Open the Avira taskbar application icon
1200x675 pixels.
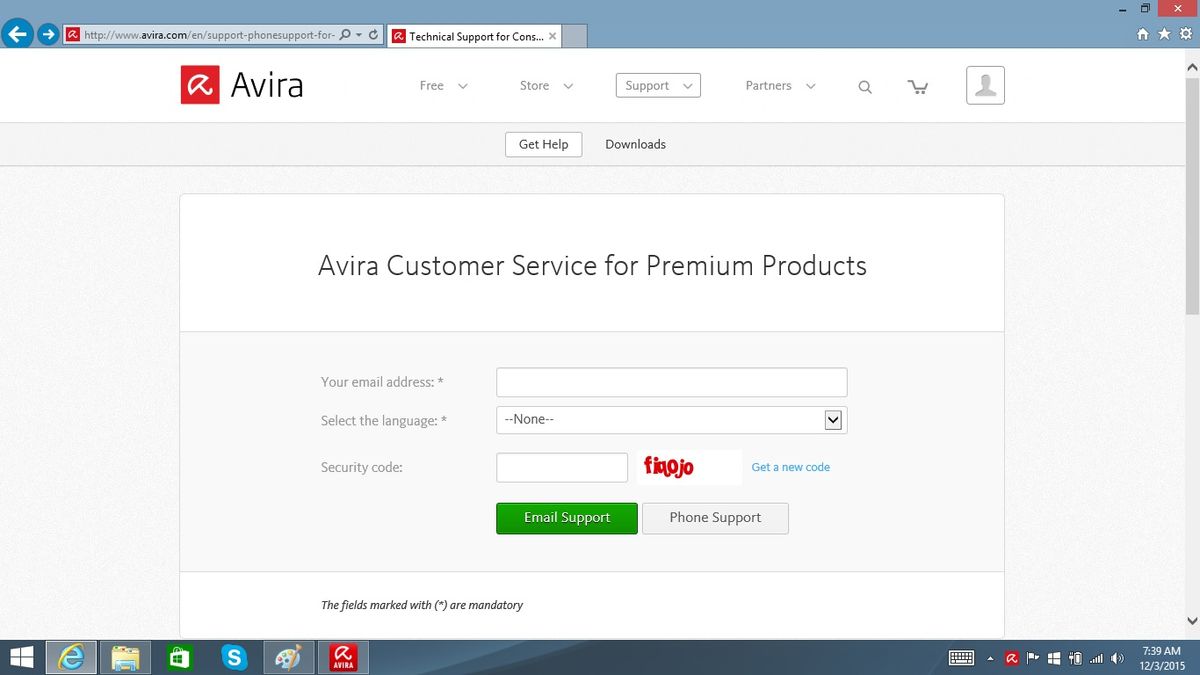point(343,657)
